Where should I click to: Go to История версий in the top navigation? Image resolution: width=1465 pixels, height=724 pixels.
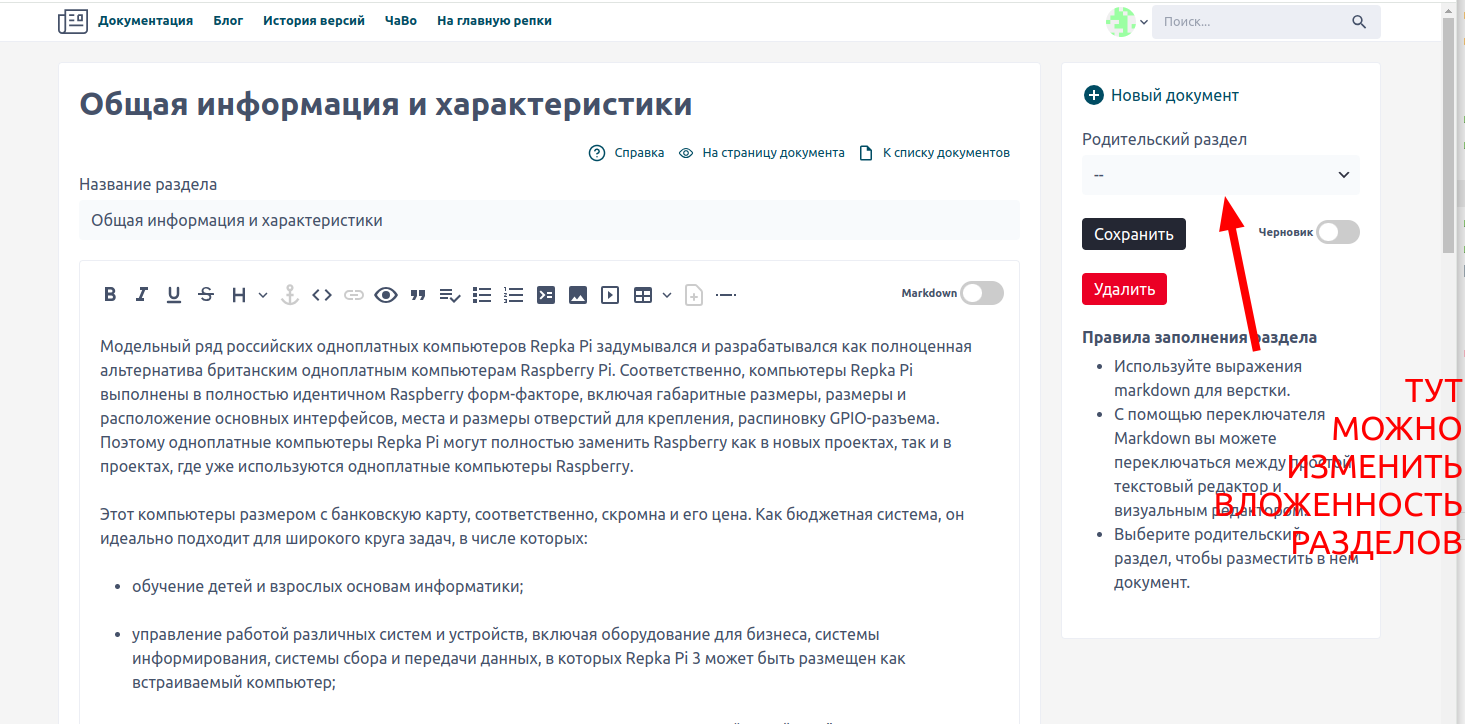click(314, 21)
